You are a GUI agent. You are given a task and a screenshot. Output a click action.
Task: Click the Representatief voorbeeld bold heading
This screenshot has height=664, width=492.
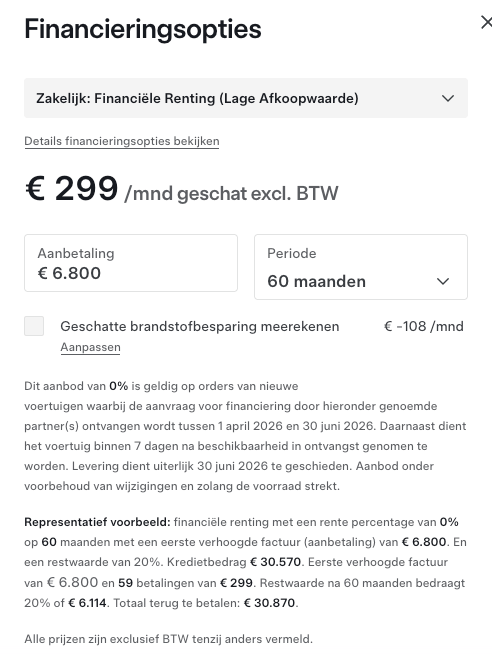click(97, 522)
